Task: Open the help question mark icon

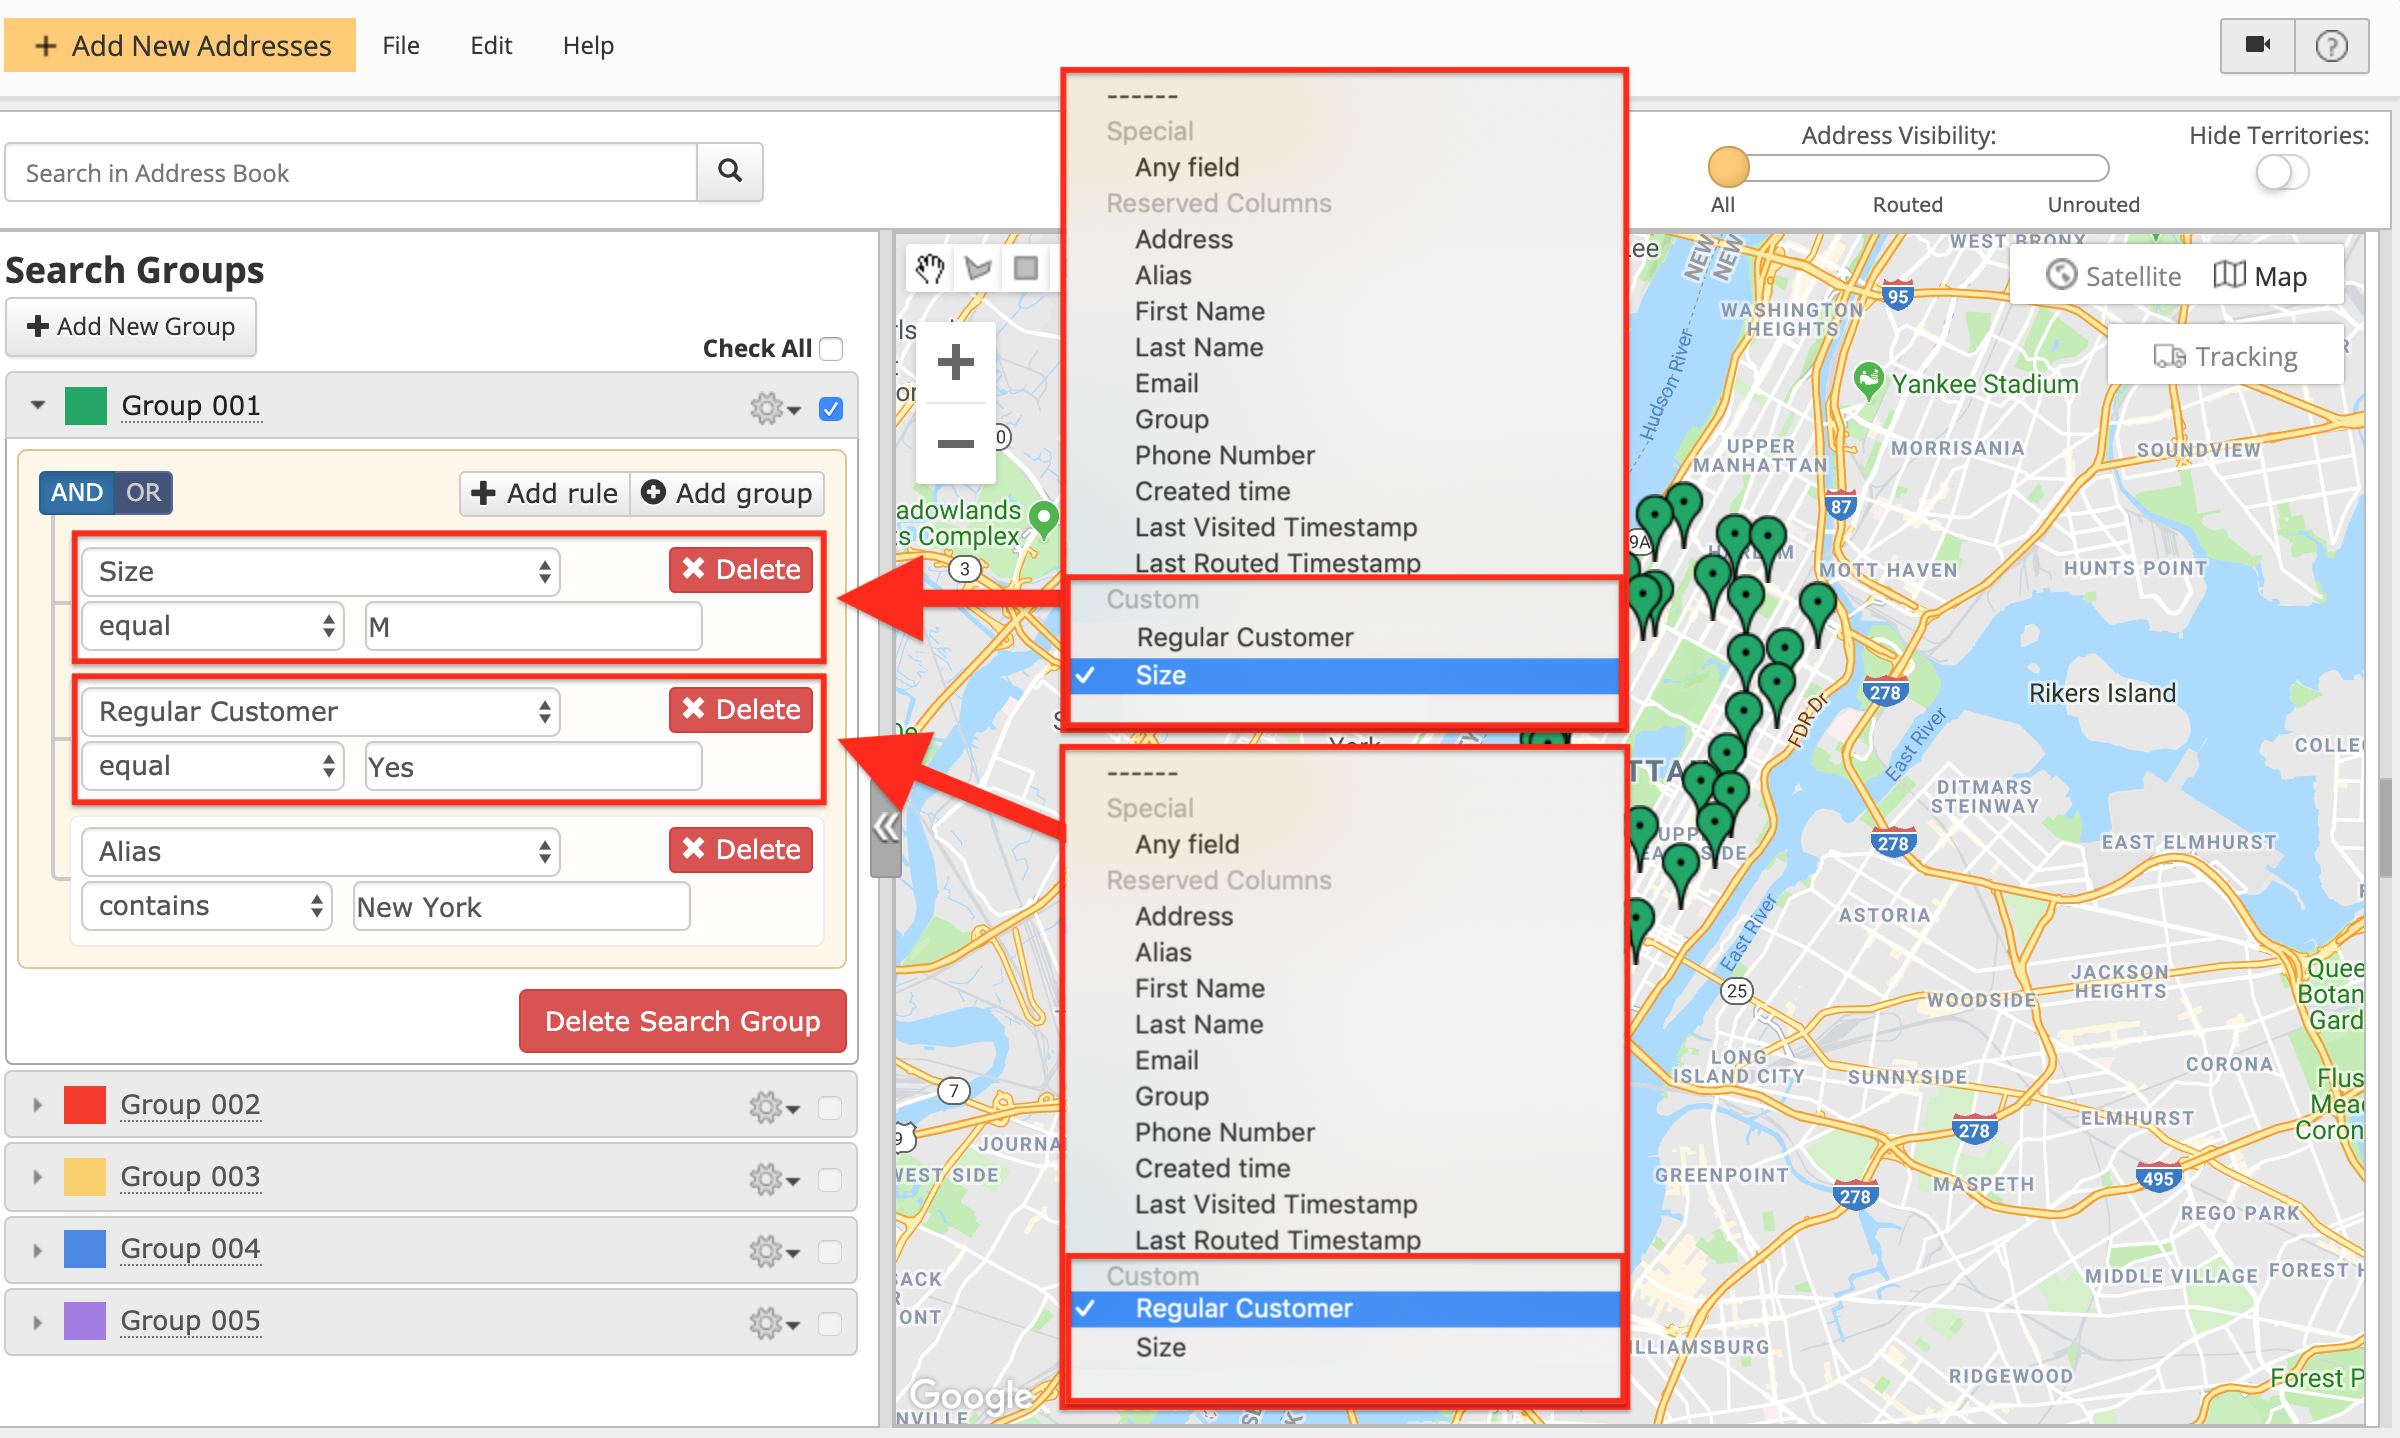Action: (2331, 45)
